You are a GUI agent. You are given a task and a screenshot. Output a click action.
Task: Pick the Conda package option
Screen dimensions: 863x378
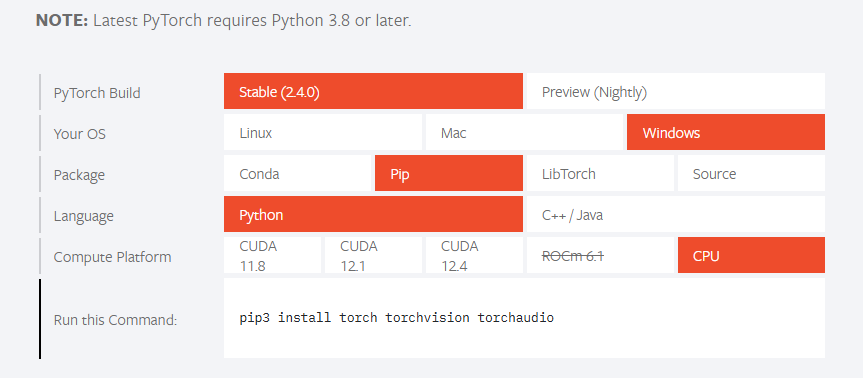click(298, 173)
